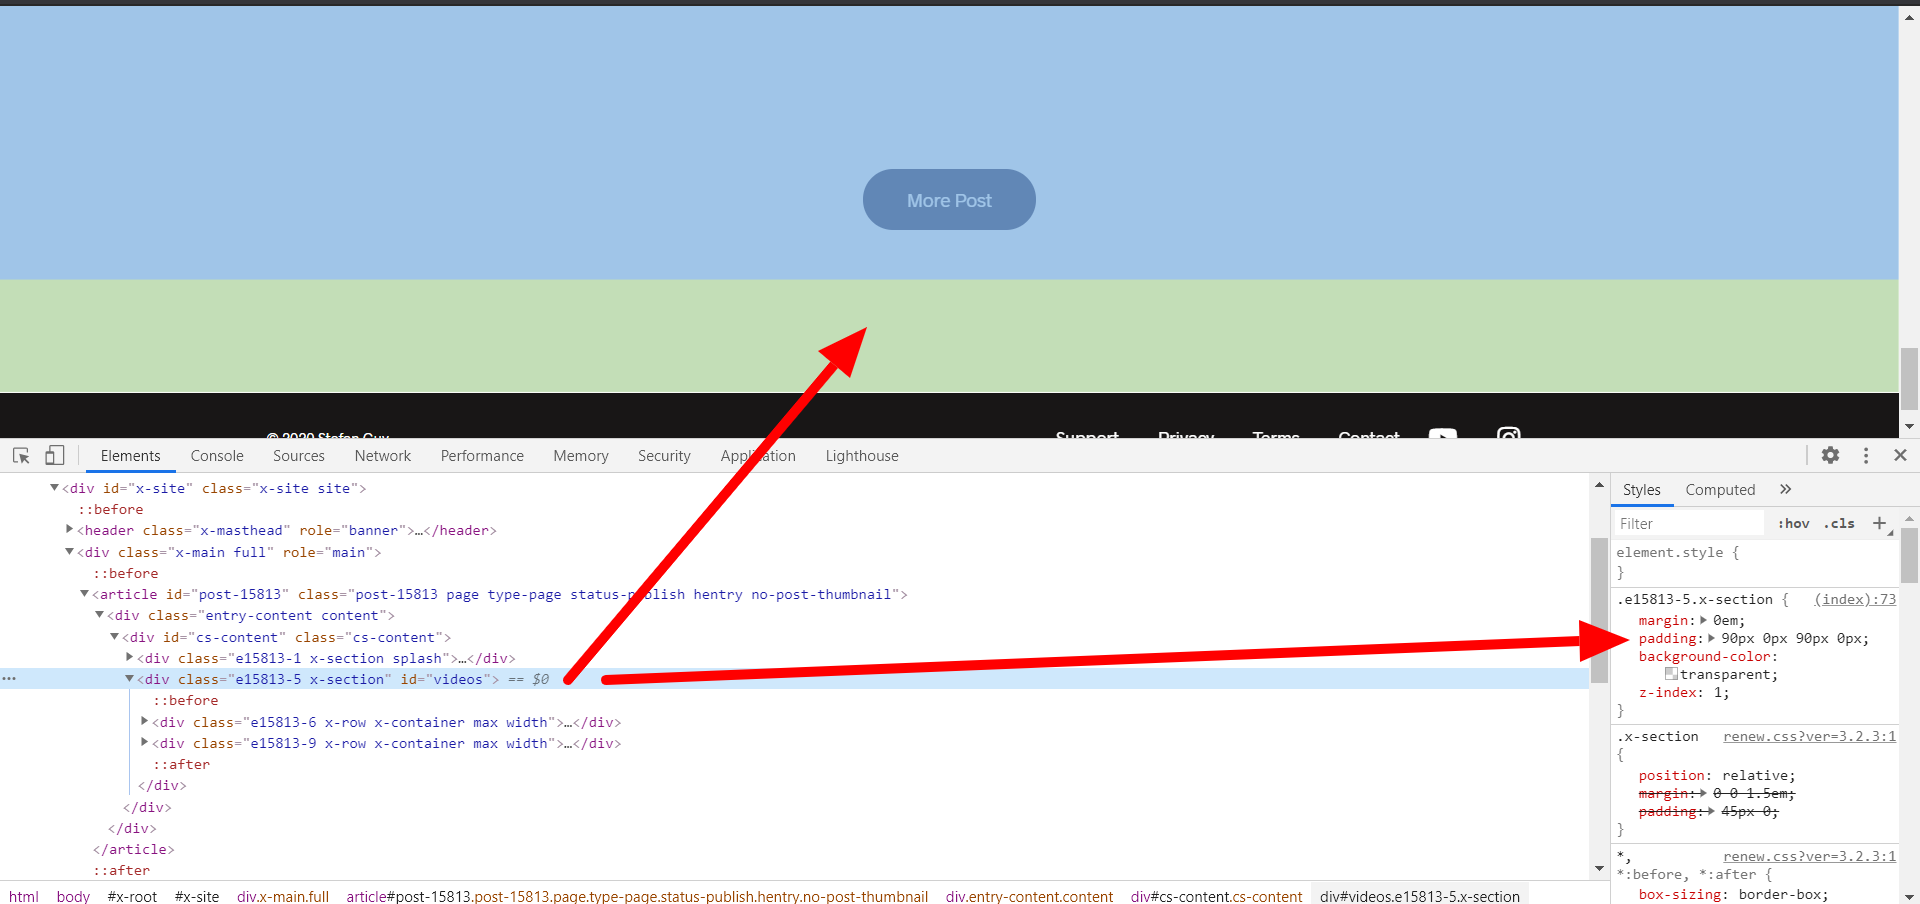Select the ::before row under div#x-site
1920x904 pixels.
pos(111,509)
